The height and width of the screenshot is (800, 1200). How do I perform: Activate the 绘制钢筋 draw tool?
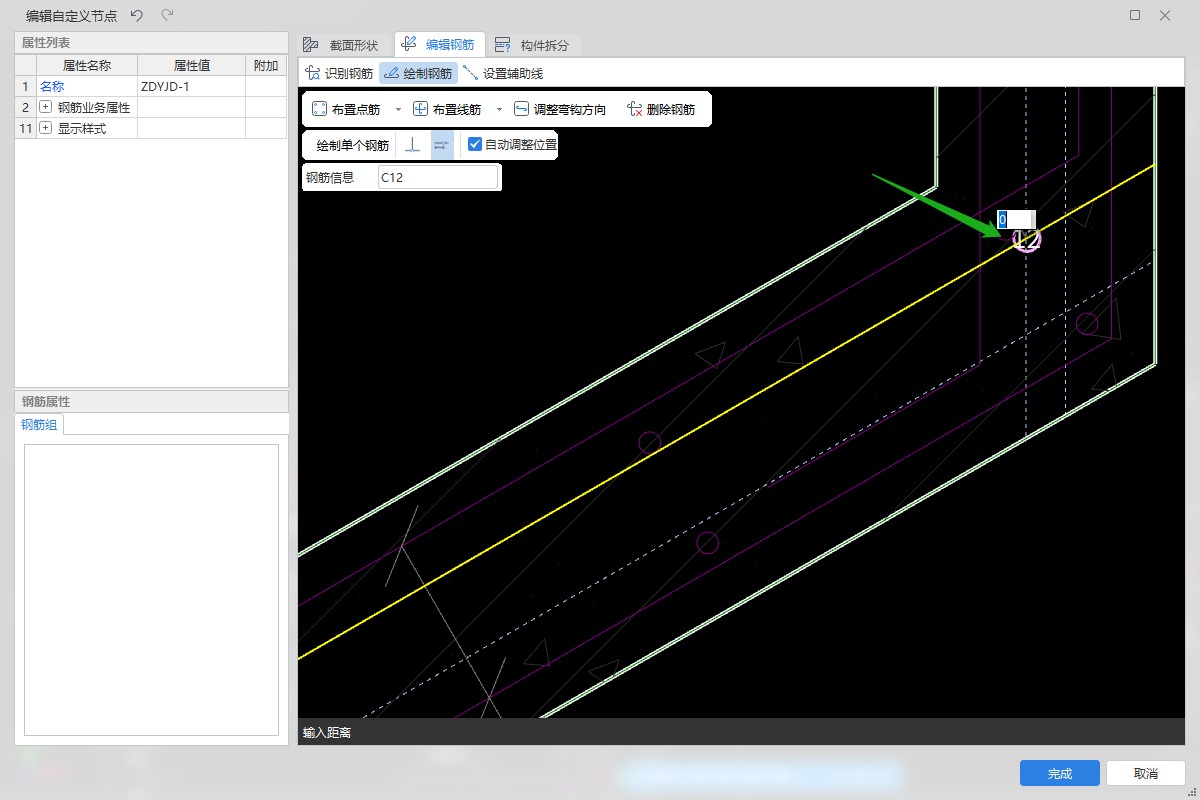(418, 73)
